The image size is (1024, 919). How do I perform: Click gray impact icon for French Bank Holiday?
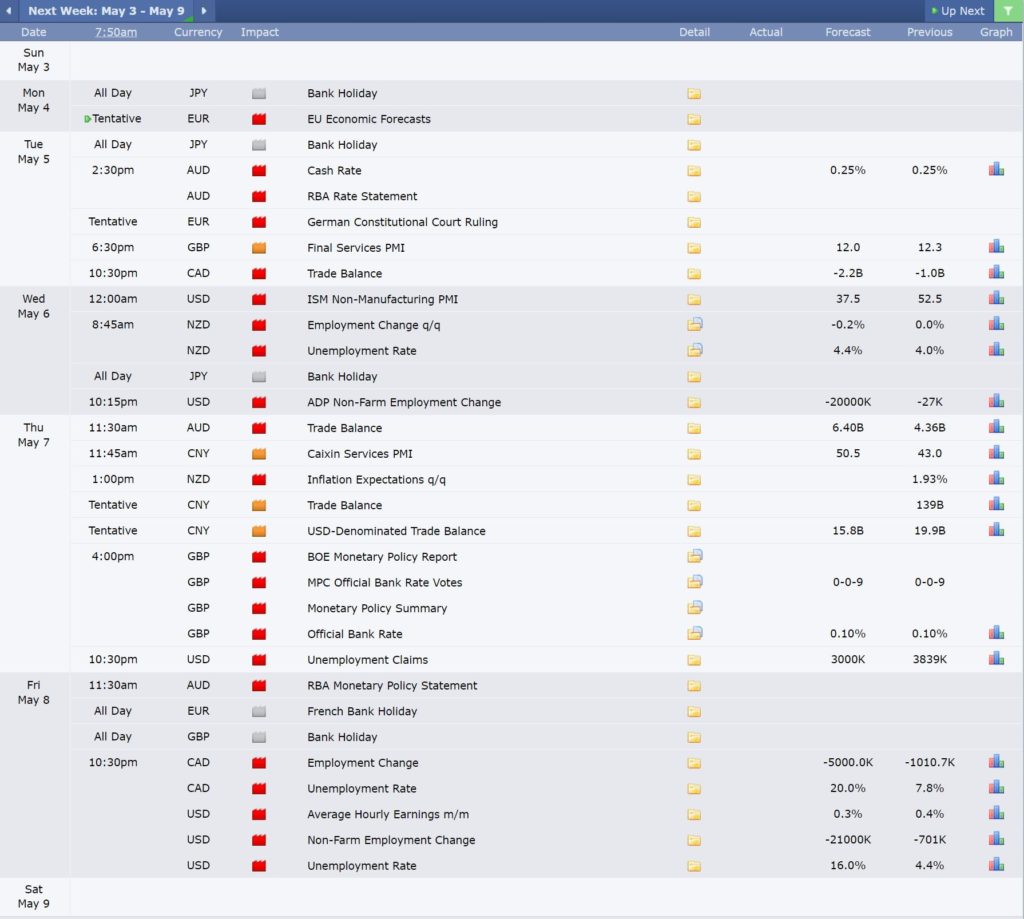pos(259,712)
